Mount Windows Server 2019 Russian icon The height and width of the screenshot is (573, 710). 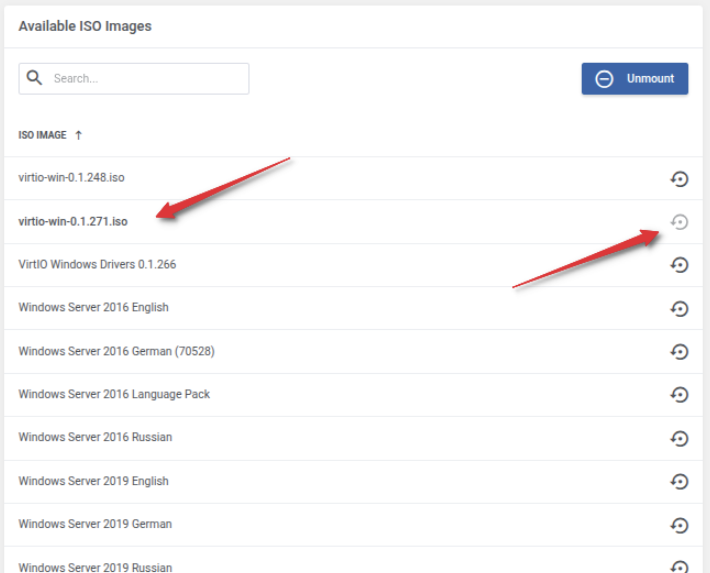679,567
